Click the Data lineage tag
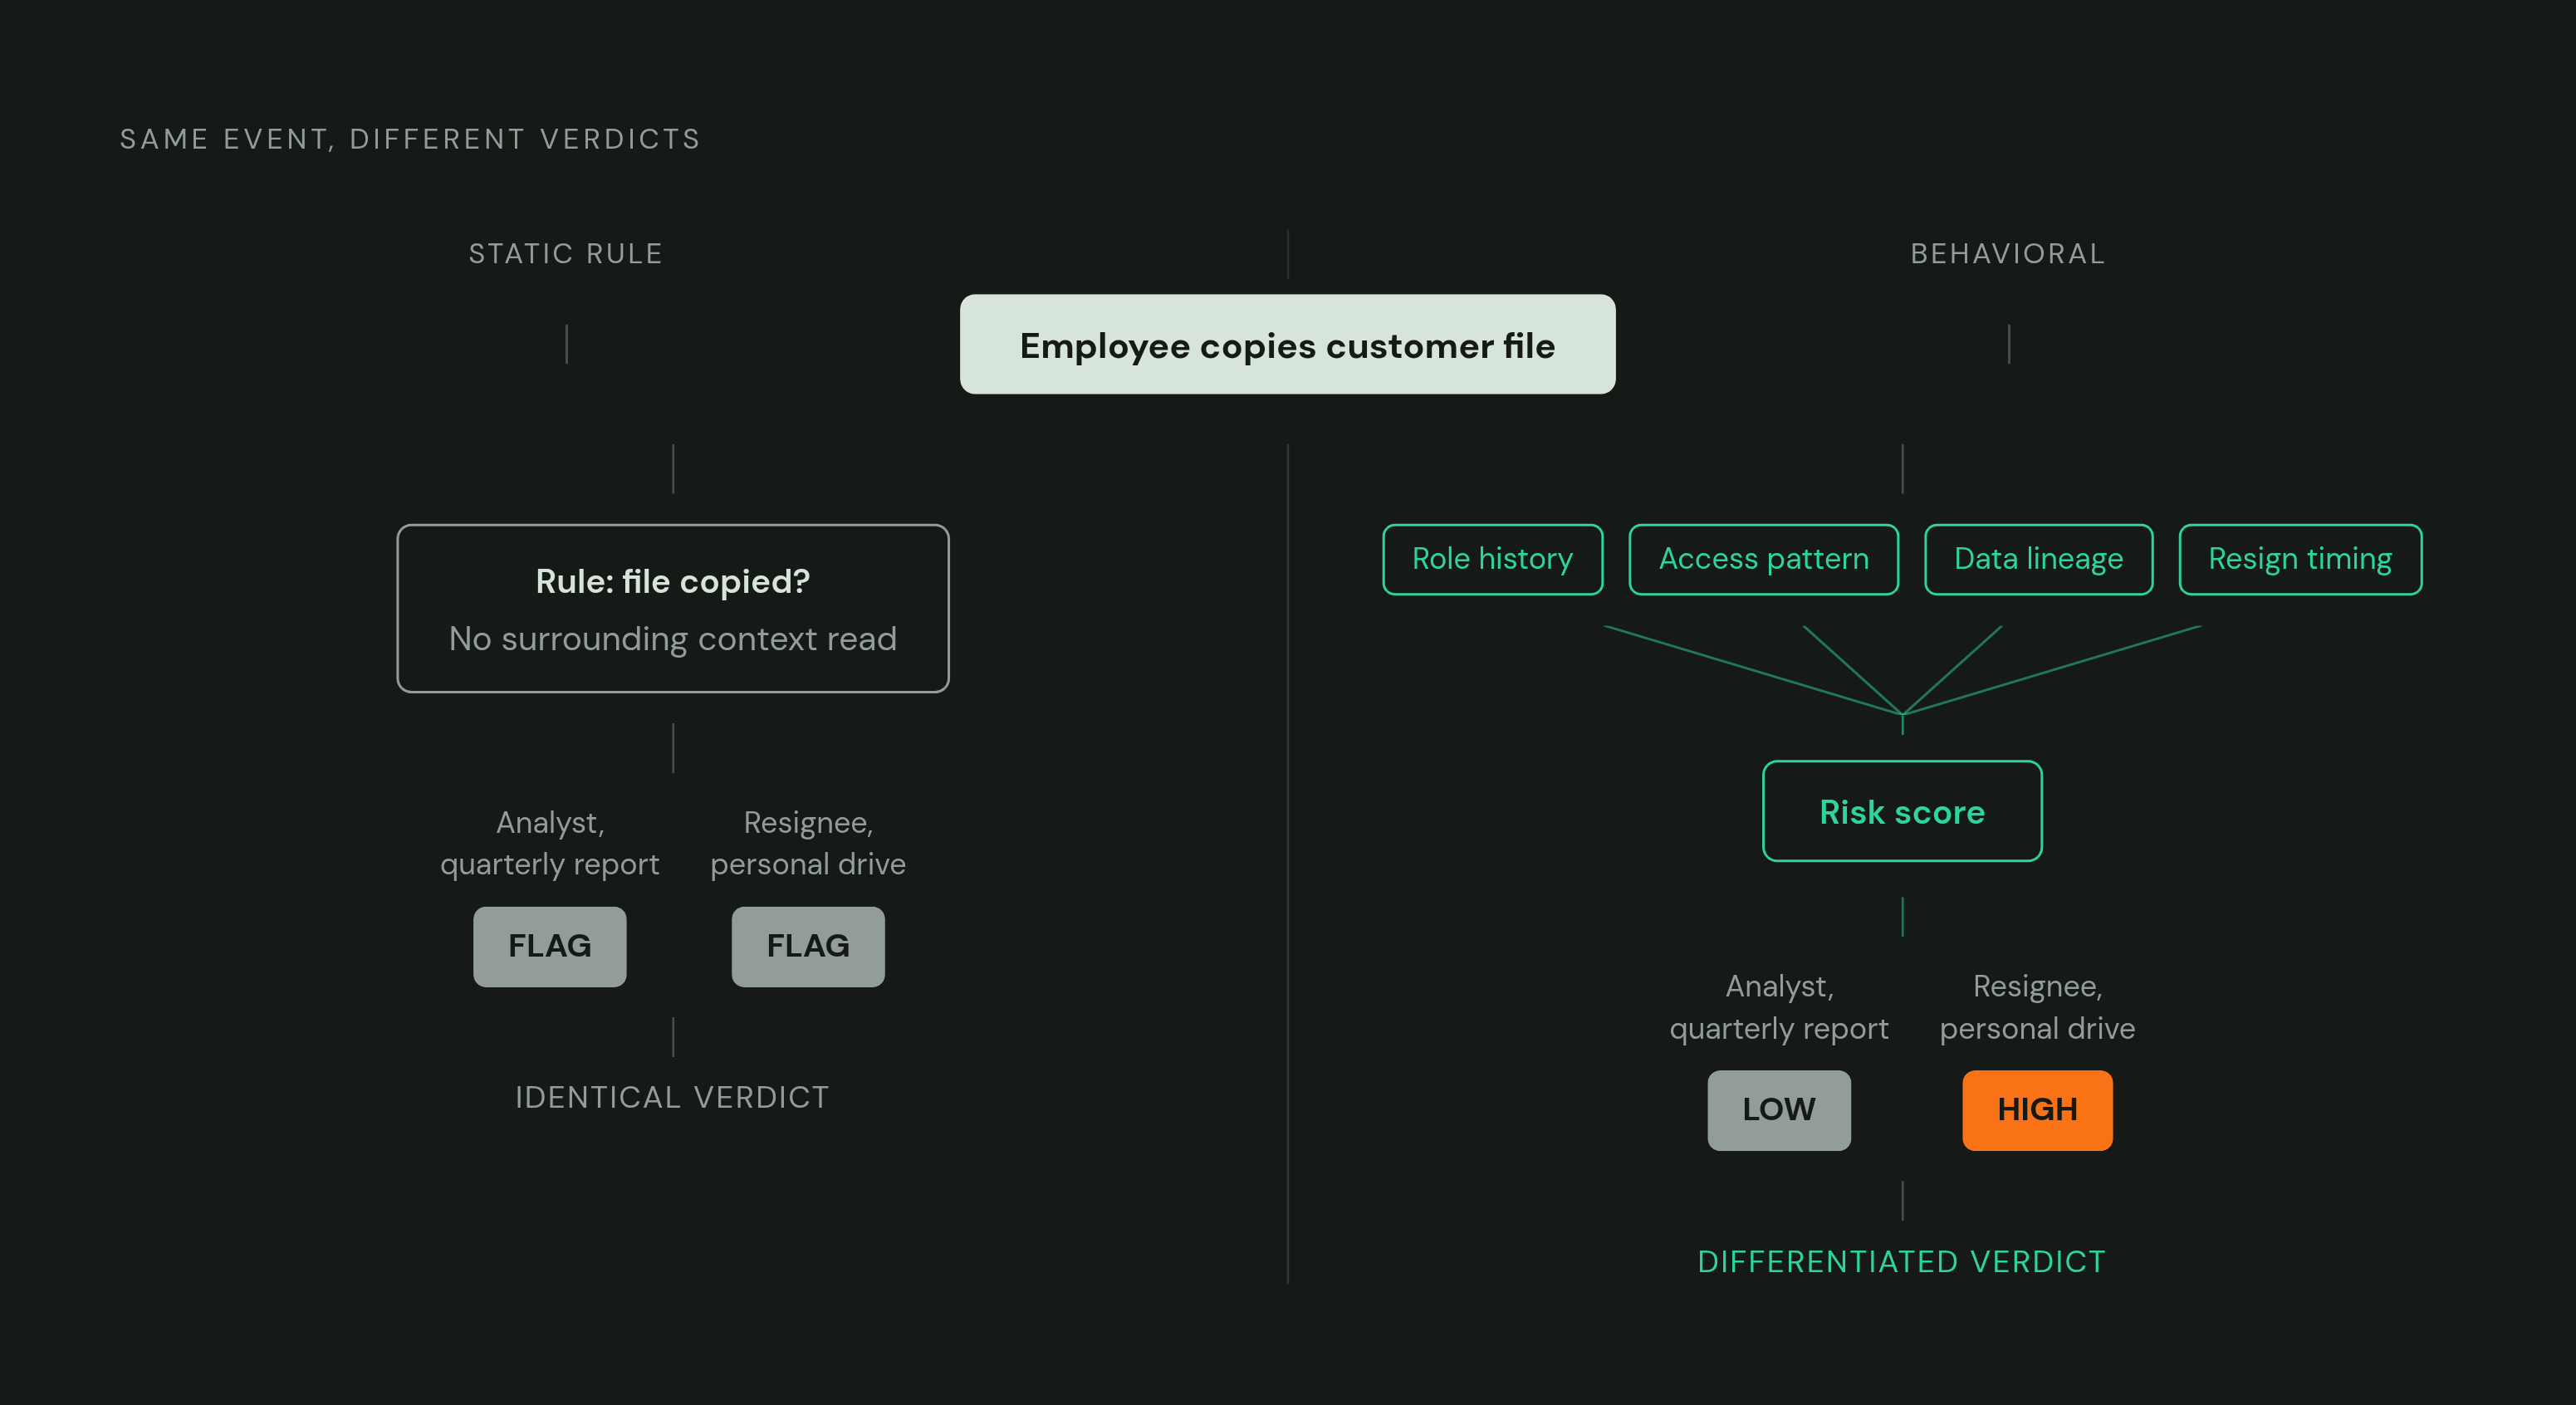Viewport: 2576px width, 1405px height. coord(2038,559)
